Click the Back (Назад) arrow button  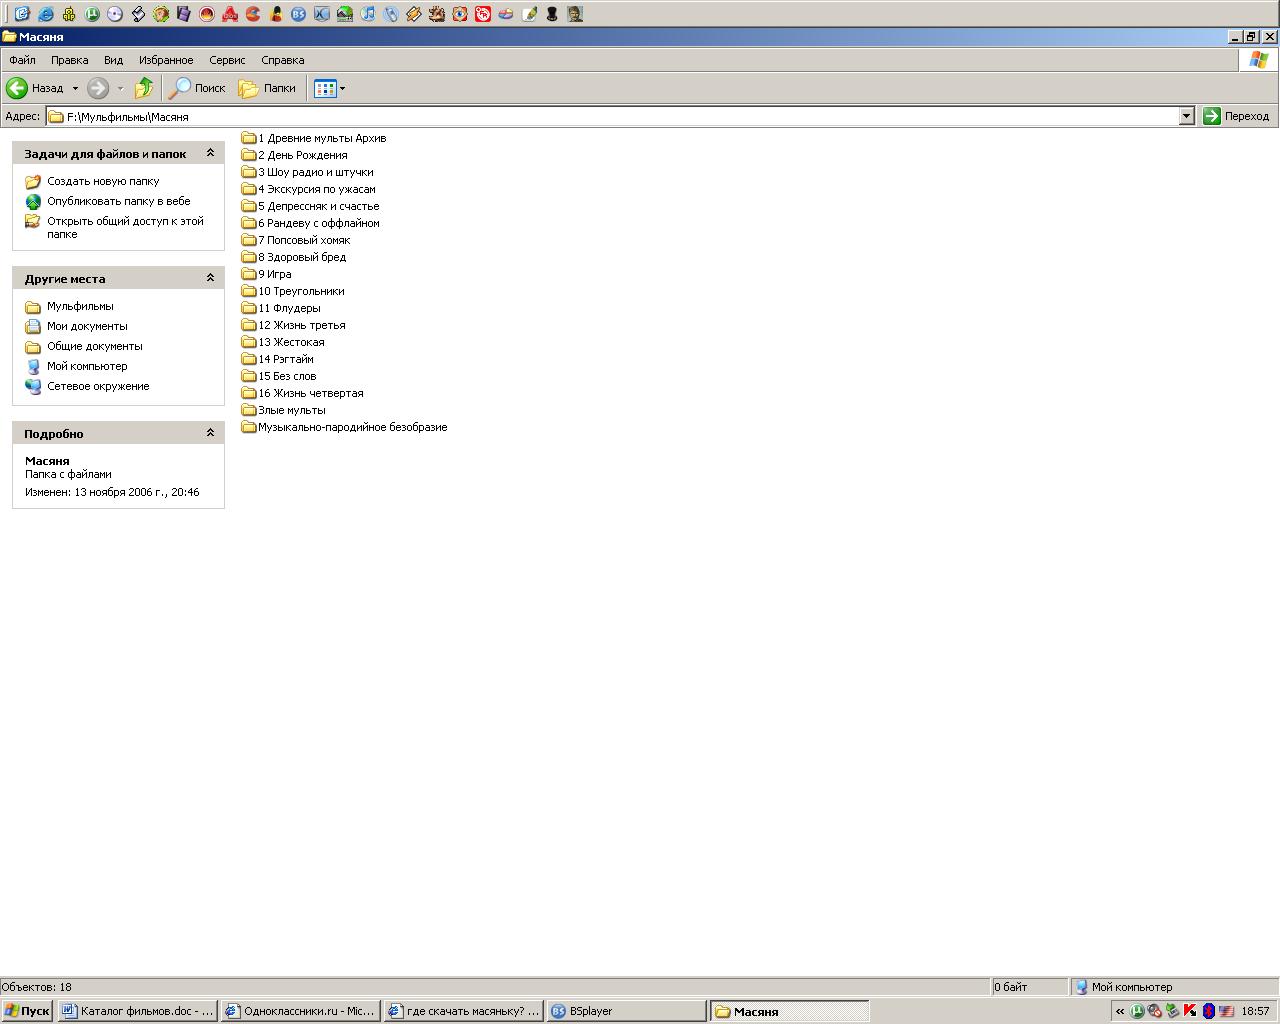[17, 88]
